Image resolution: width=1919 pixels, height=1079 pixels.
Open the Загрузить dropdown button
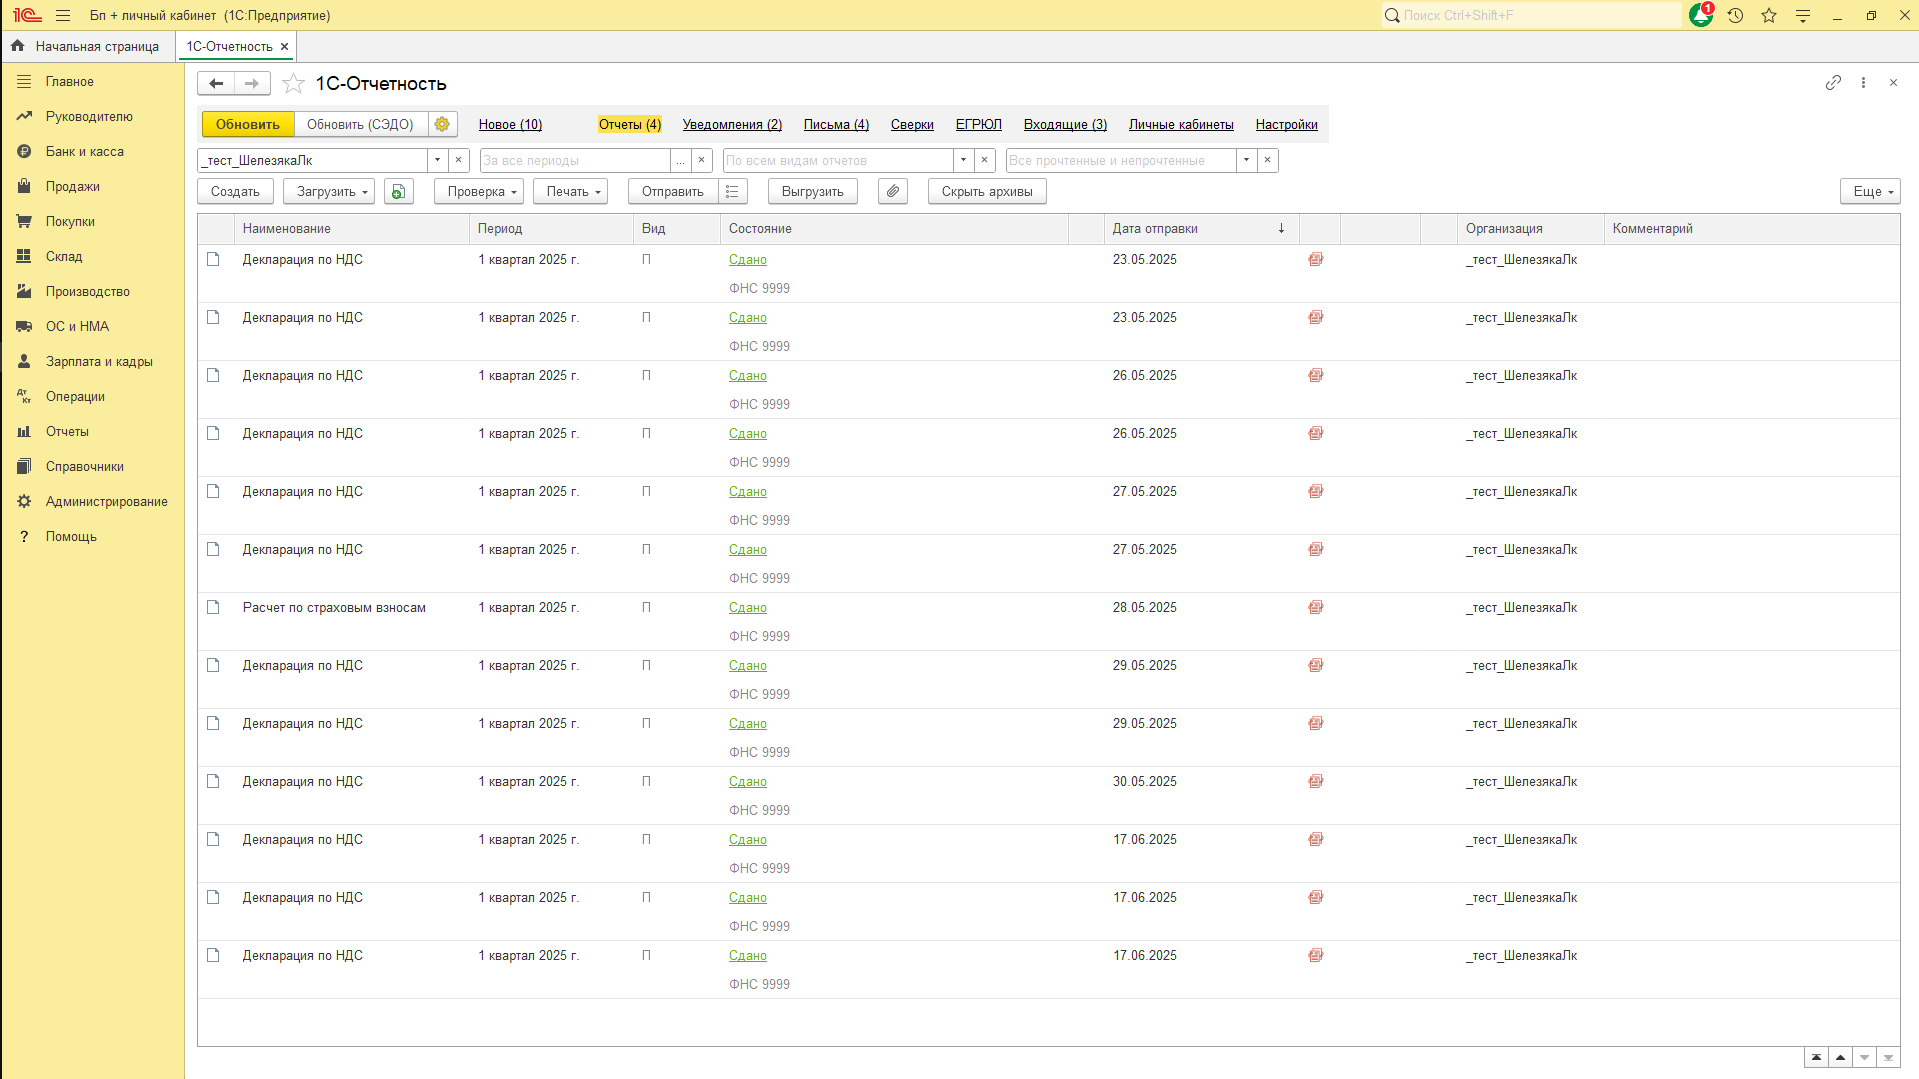click(328, 191)
